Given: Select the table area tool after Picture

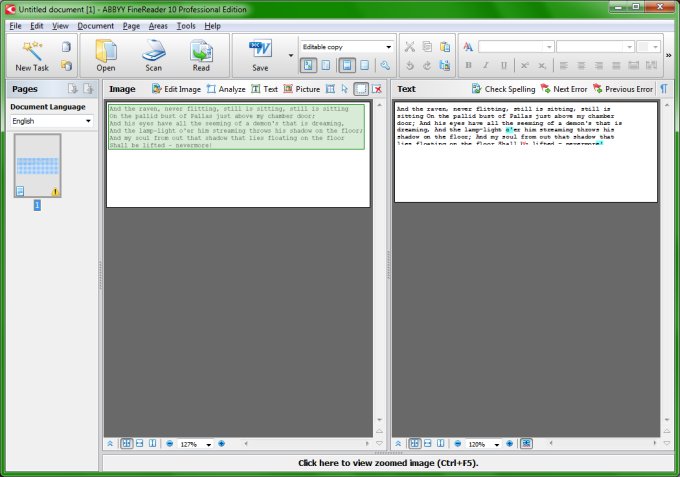Looking at the screenshot, I should (x=330, y=89).
